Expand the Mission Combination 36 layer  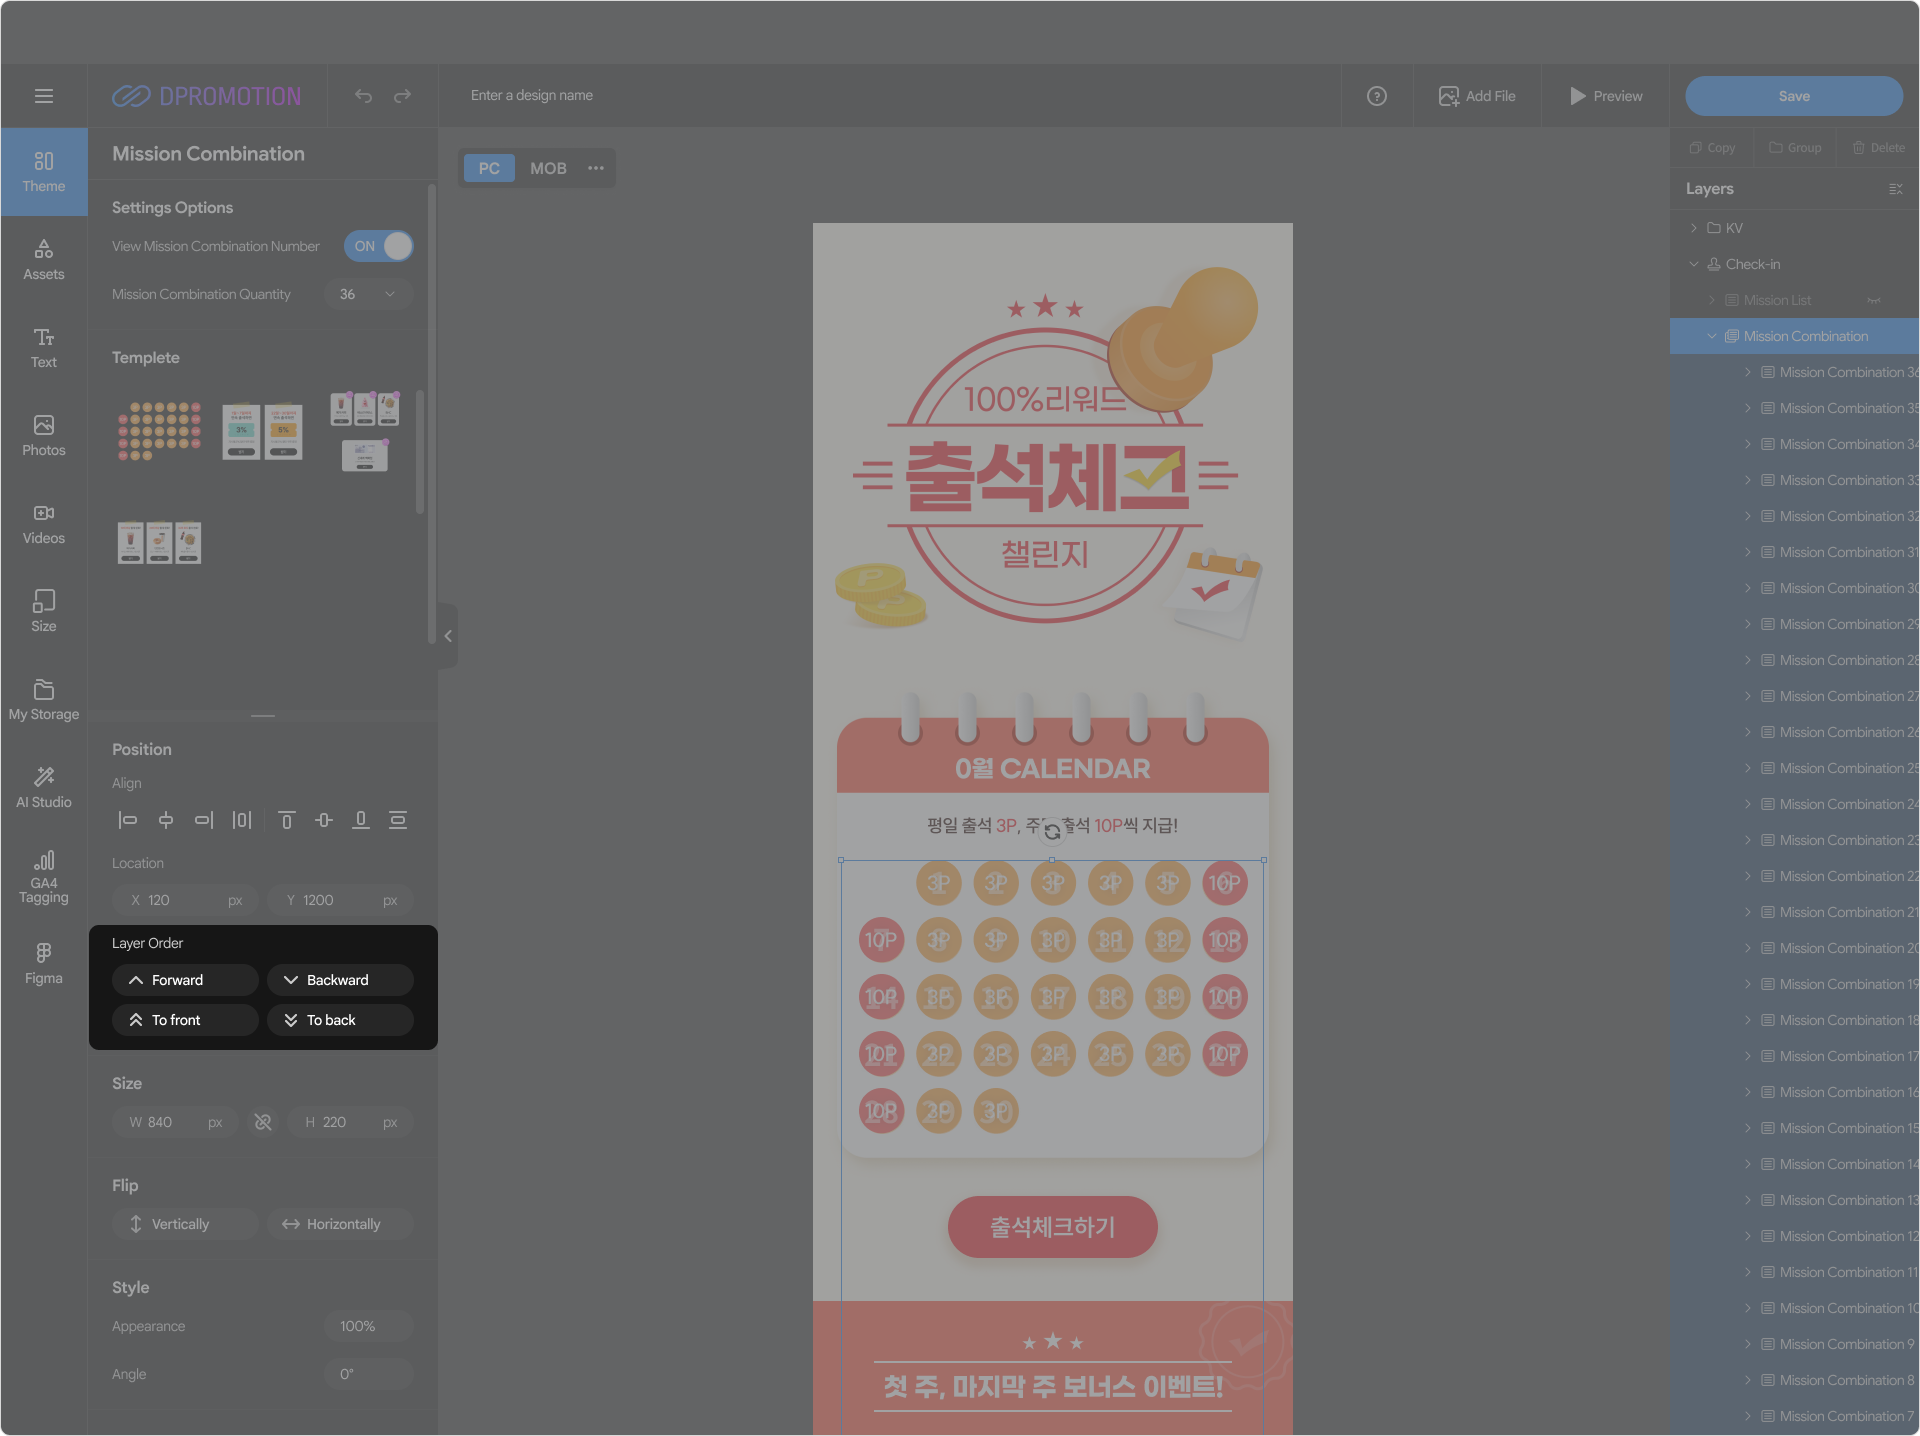pos(1748,372)
